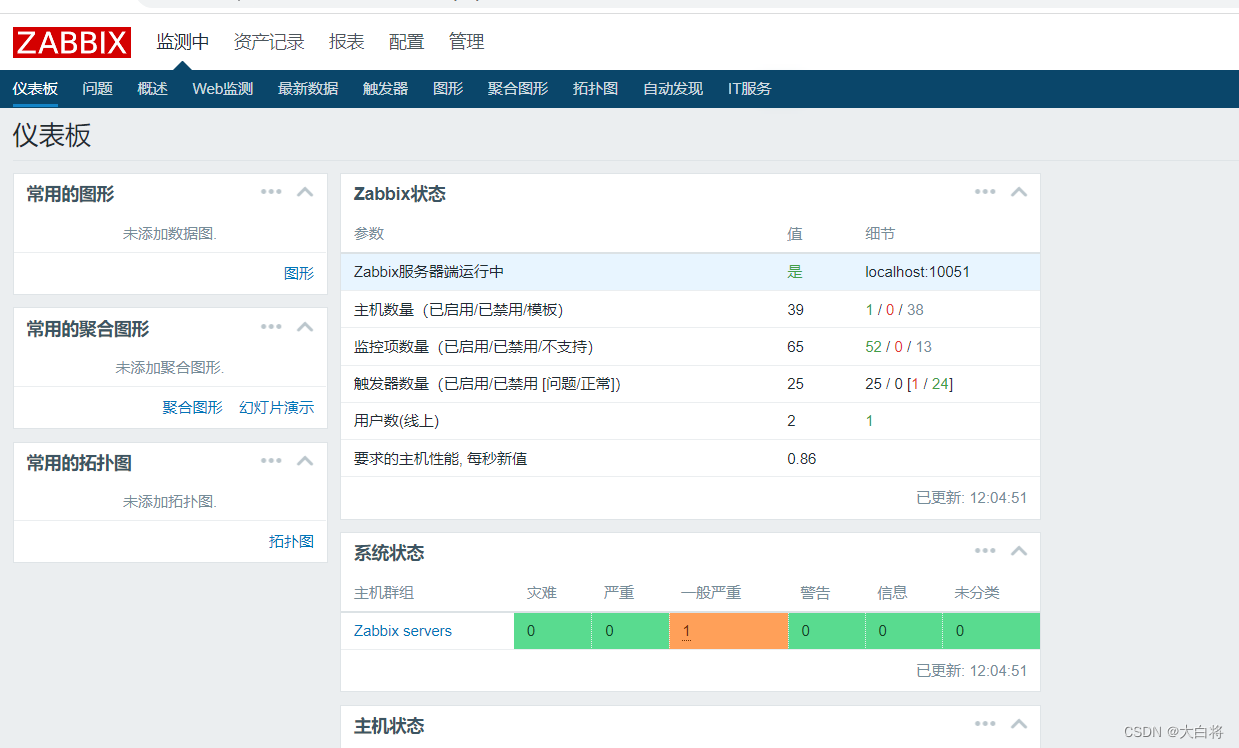Open the 监测中 main menu
1239x748 pixels.
183,42
